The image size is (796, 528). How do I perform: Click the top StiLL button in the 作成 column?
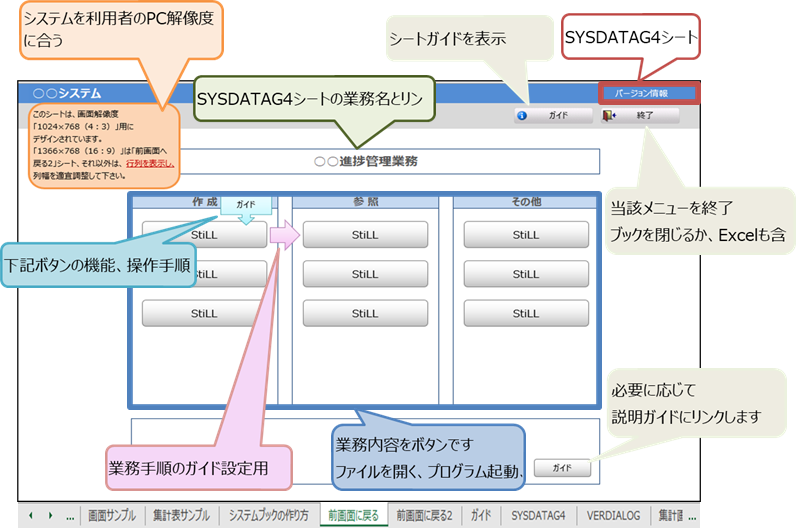(205, 235)
